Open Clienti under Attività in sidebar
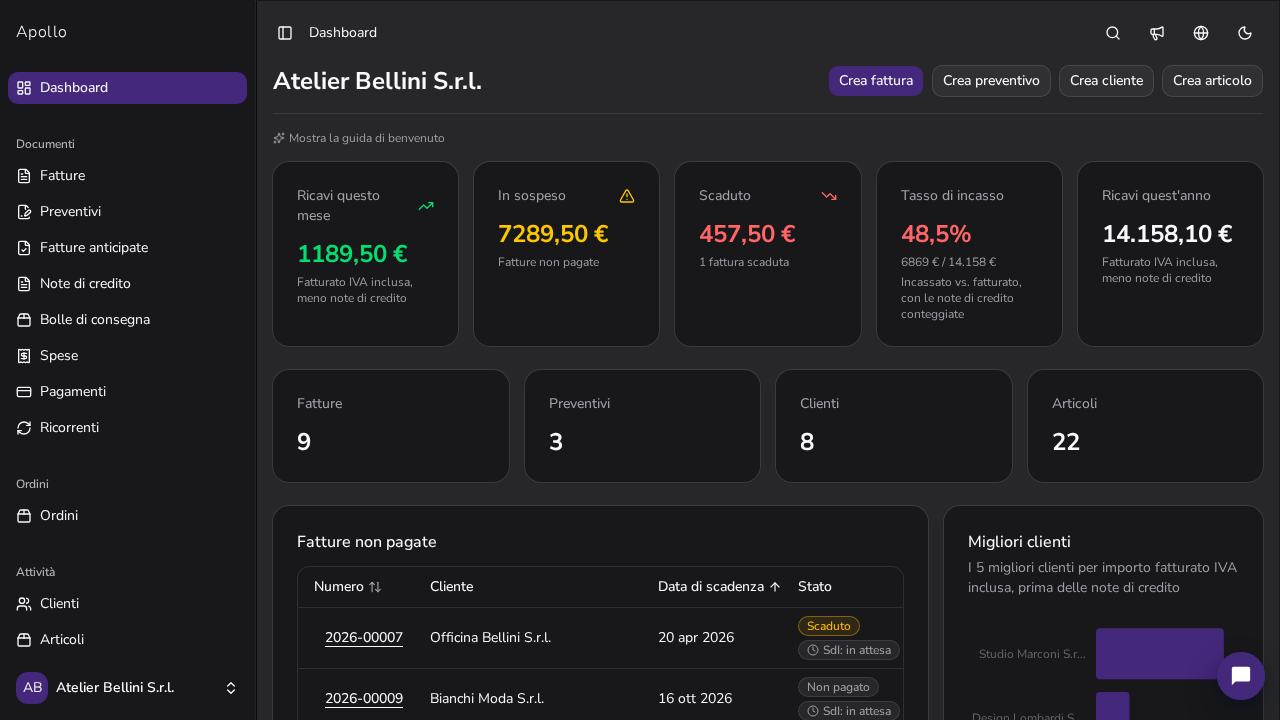 tap(127, 604)
